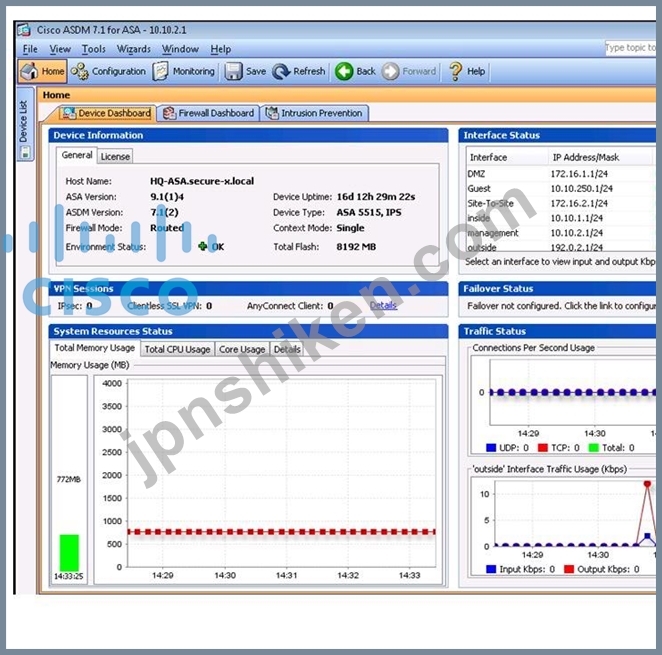This screenshot has width=662, height=655.
Task: Switch to the License tab
Action: point(115,157)
